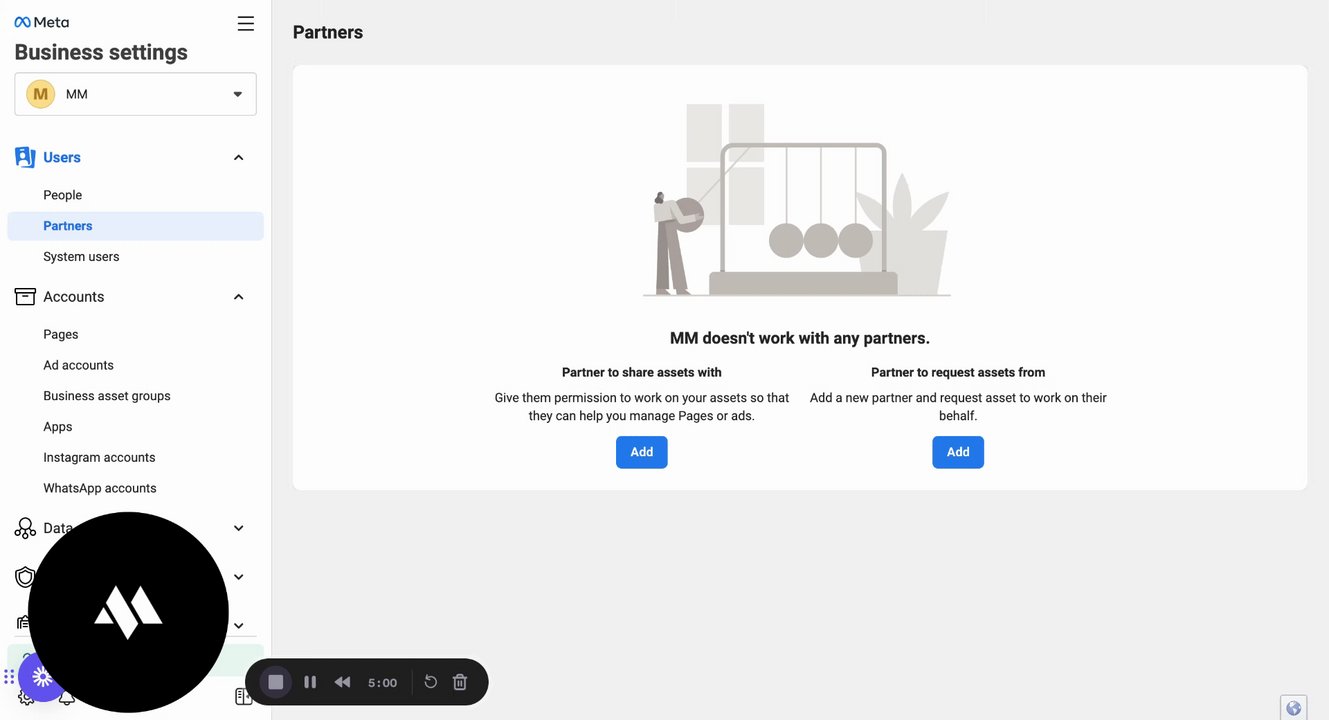Click the Data sources nodes icon
1329x720 pixels.
tap(25, 528)
